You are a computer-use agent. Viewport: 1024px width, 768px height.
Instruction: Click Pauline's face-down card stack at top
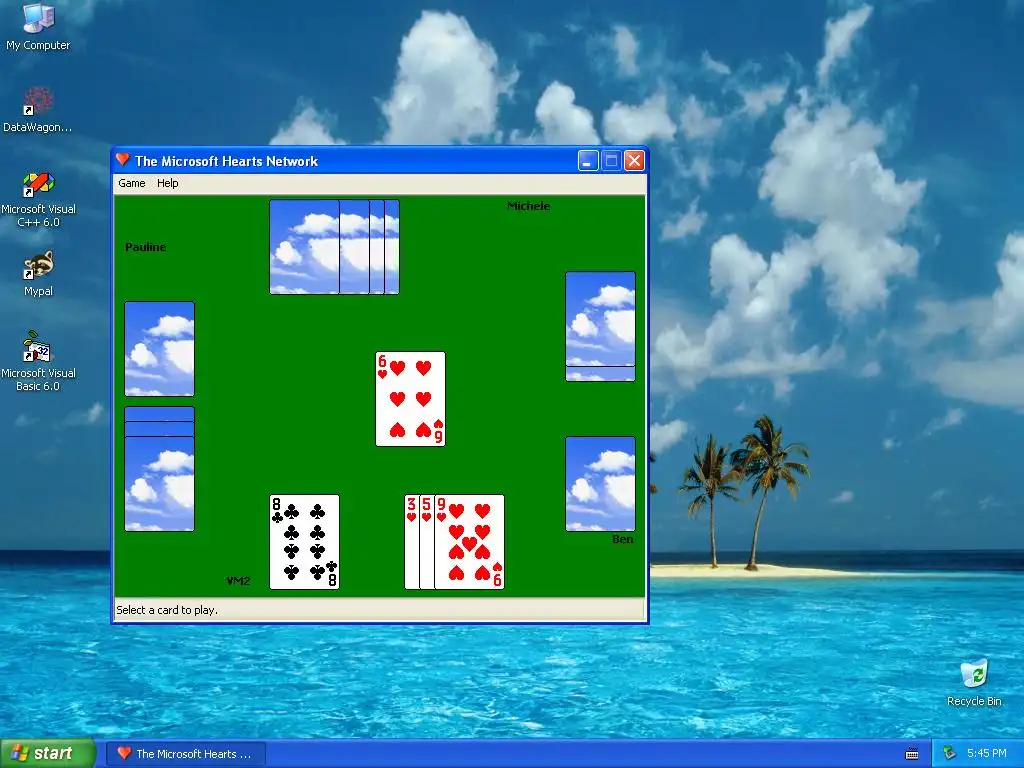click(334, 247)
